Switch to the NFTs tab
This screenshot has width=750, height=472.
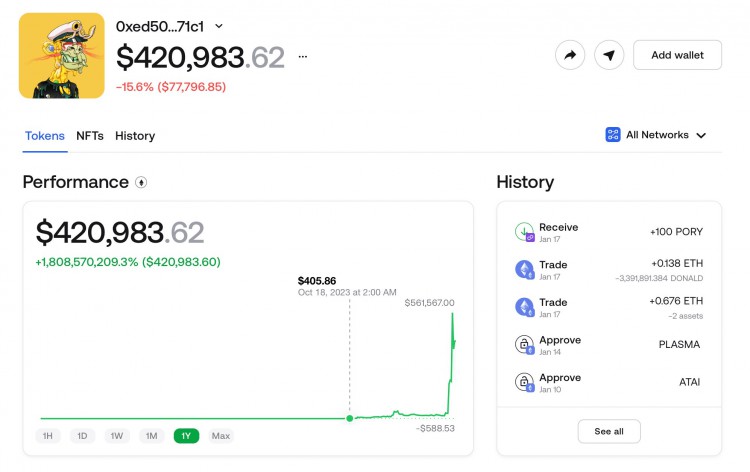click(x=90, y=136)
